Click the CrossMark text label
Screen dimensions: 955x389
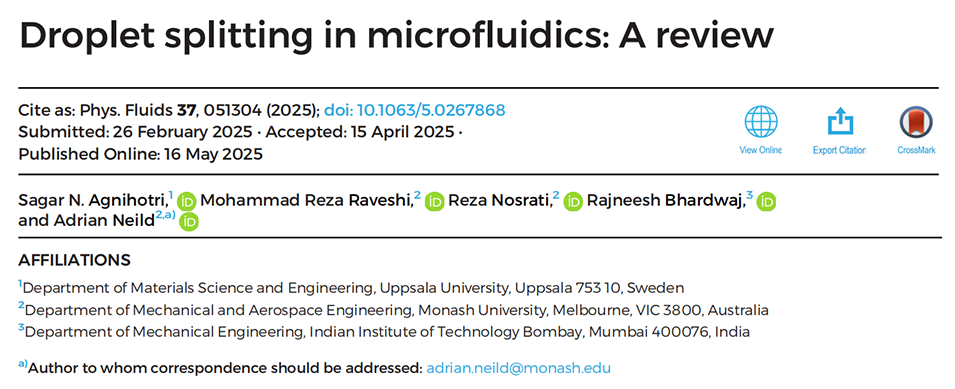tap(916, 150)
